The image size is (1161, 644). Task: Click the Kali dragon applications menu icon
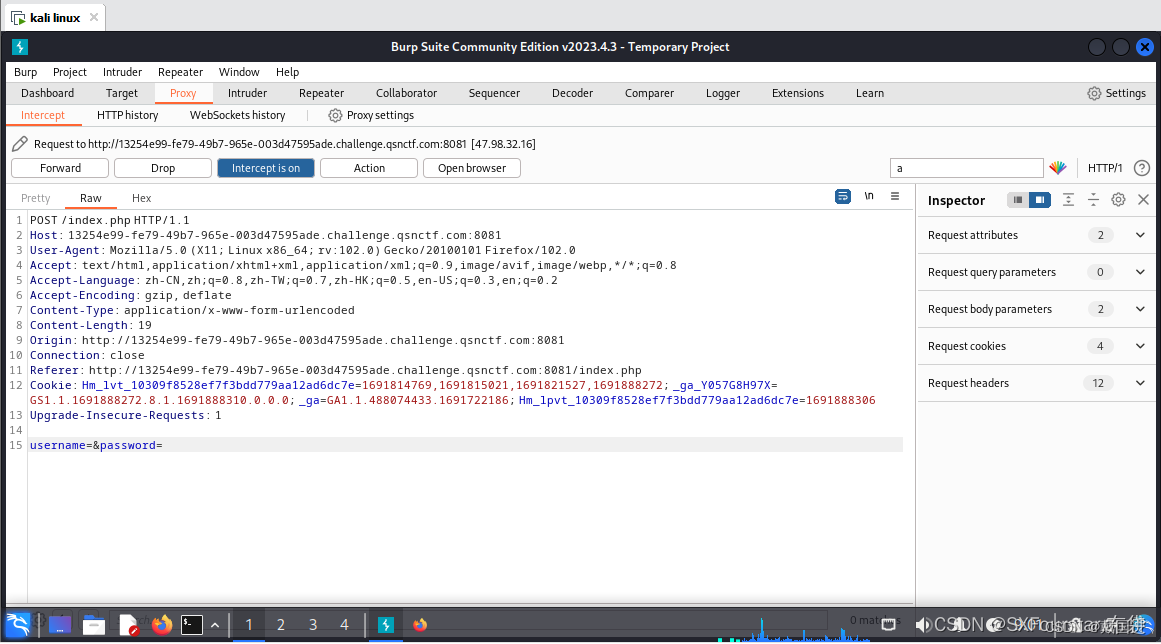tap(18, 625)
